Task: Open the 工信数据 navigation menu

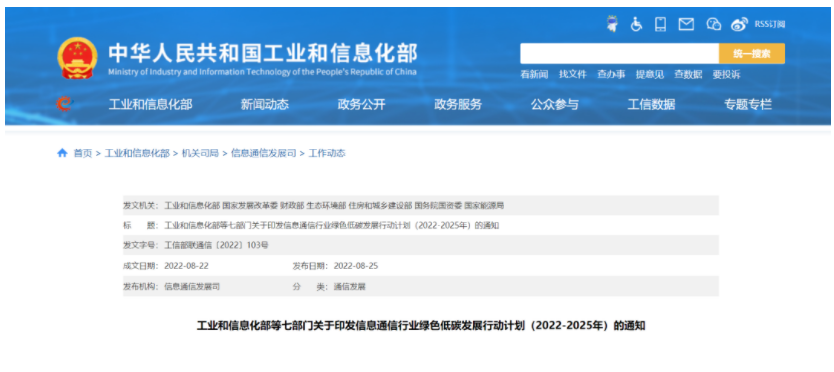Action: 652,104
